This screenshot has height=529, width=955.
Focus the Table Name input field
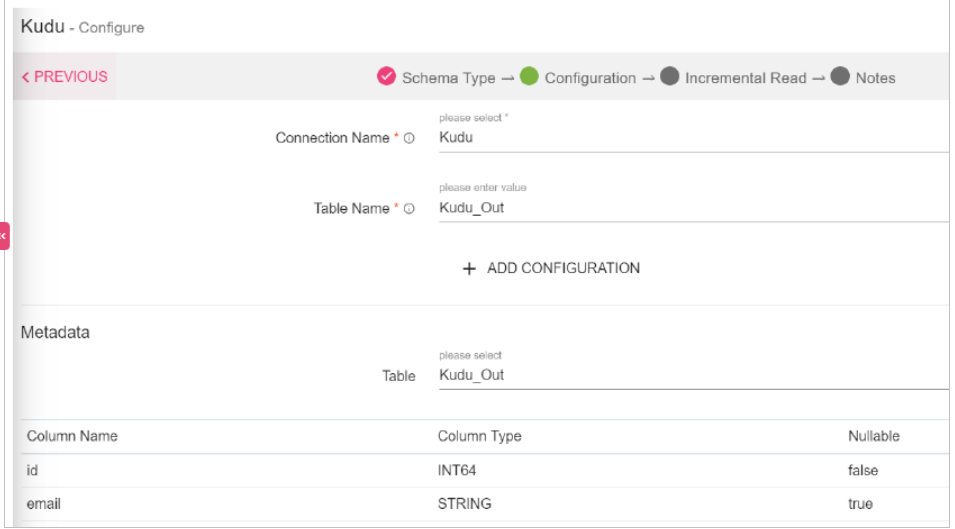pos(693,208)
